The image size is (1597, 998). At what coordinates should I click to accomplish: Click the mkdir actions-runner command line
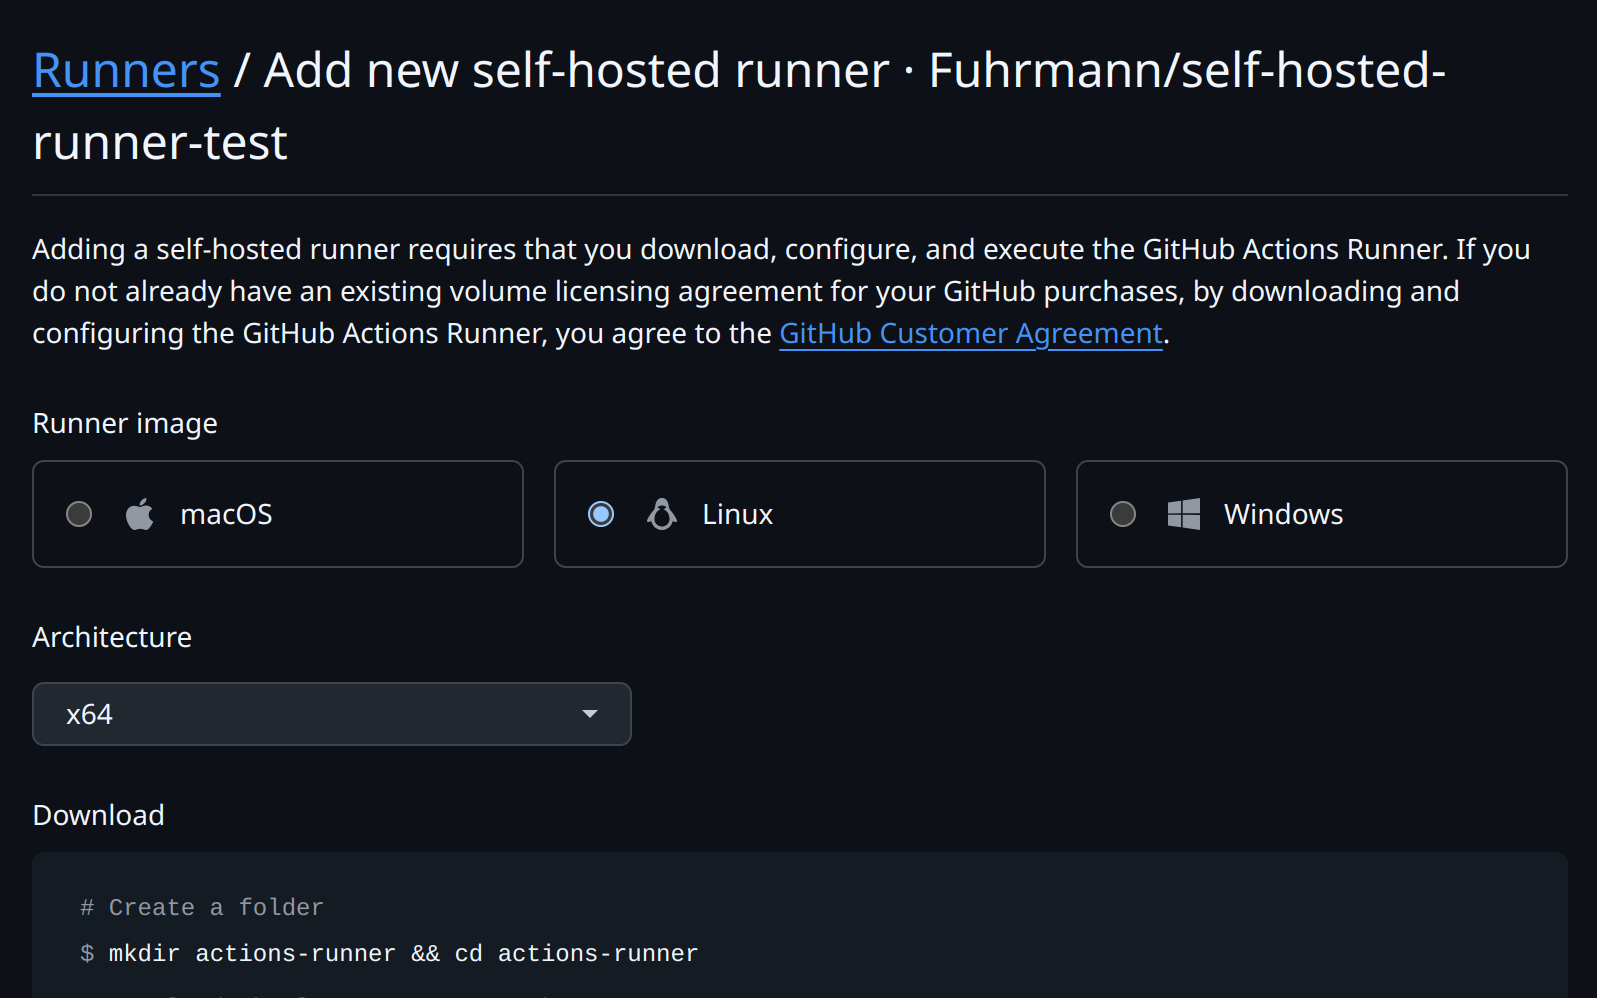coord(403,954)
